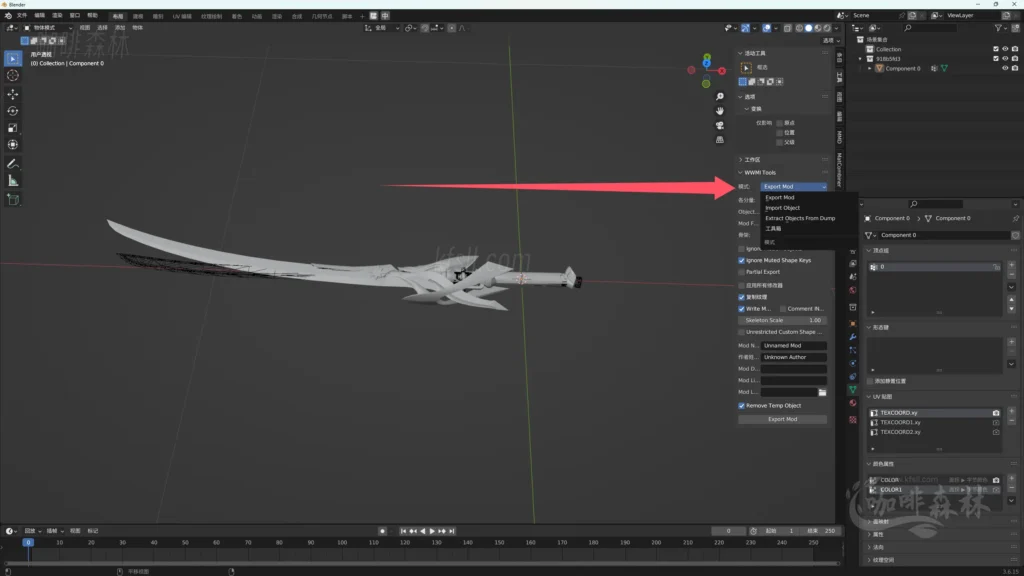1024x576 pixels.
Task: Click the folder icon to browse mod path
Action: point(822,393)
